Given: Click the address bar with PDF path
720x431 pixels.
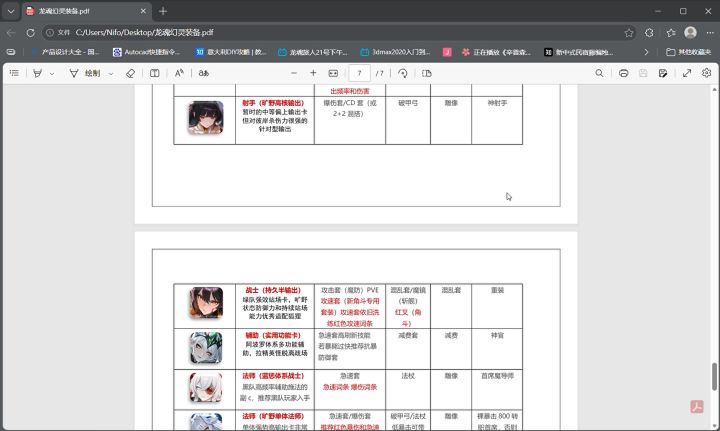Looking at the screenshot, I should click(340, 33).
